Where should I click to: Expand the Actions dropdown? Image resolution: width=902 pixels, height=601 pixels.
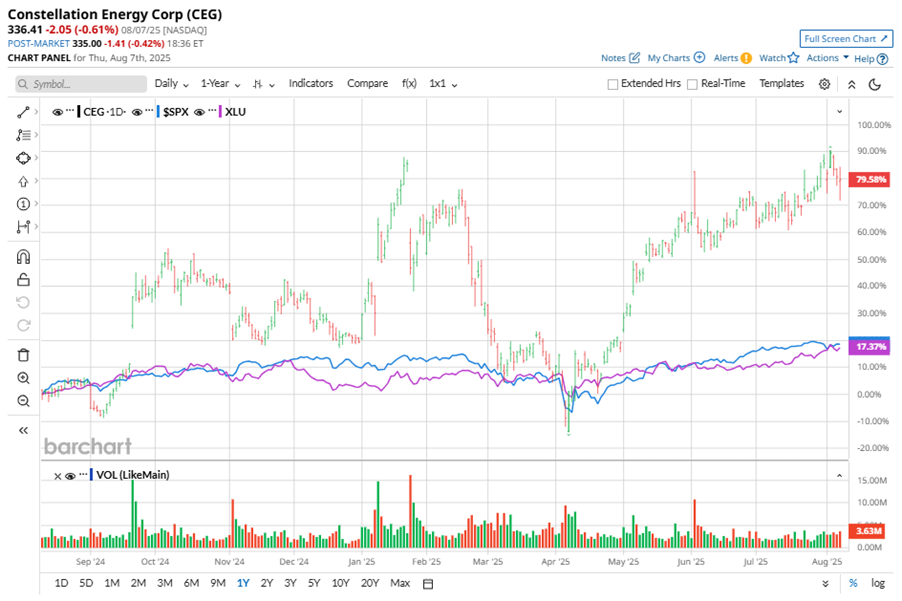[827, 58]
